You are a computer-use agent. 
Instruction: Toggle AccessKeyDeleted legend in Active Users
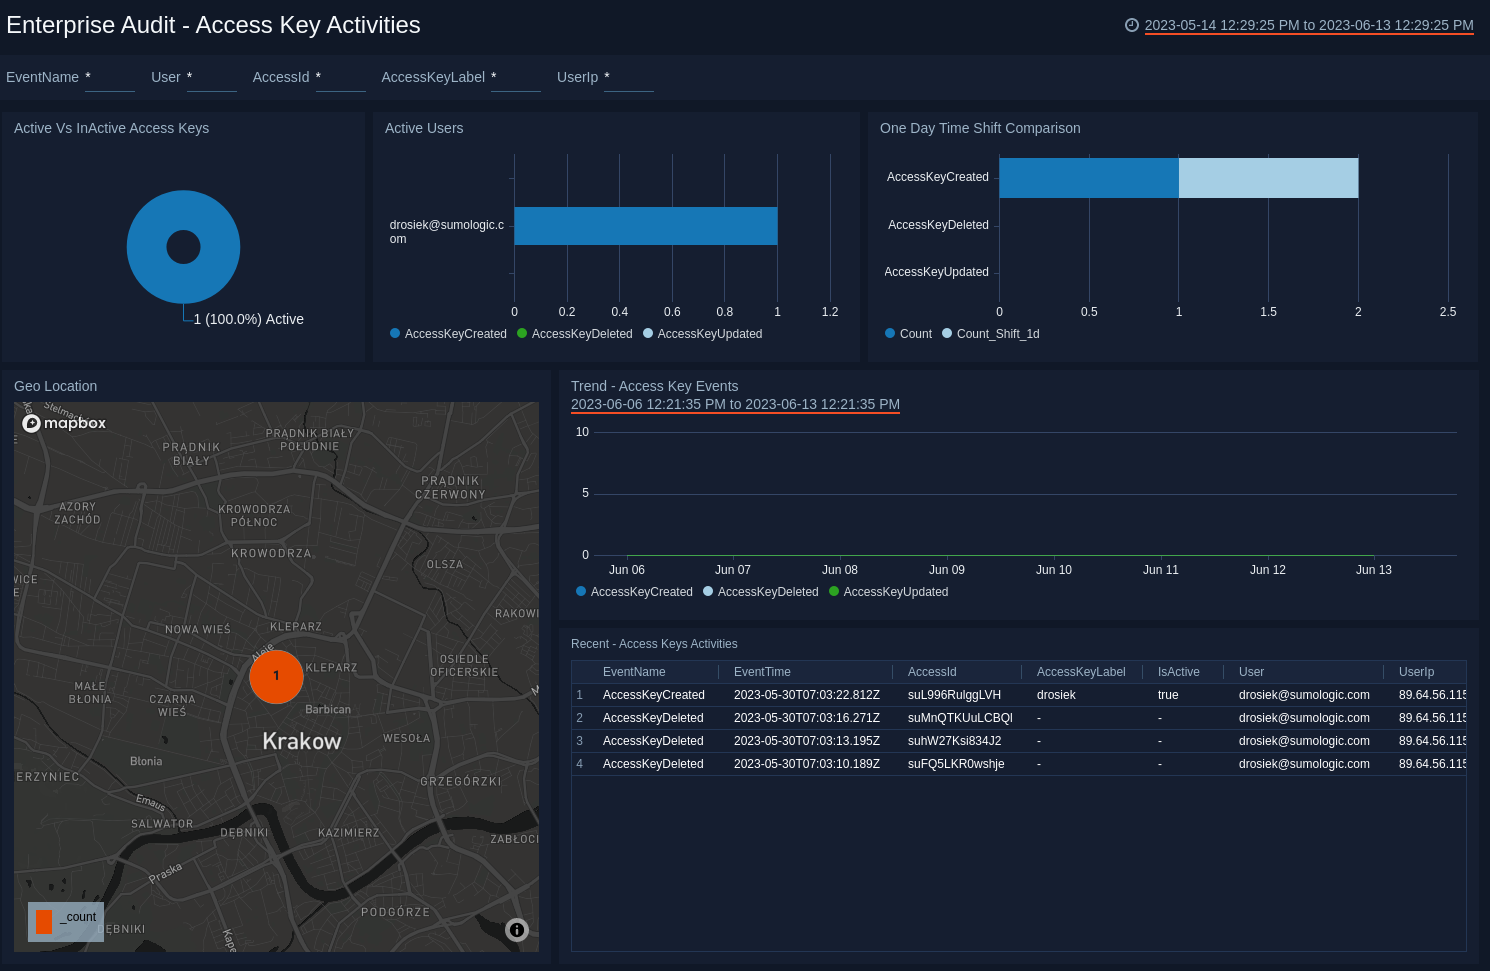[574, 334]
